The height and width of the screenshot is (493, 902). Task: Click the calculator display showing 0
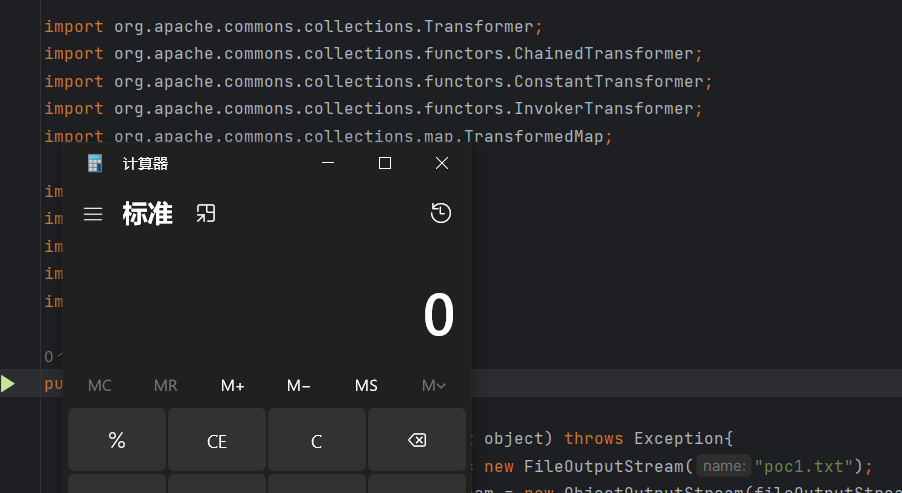point(438,316)
